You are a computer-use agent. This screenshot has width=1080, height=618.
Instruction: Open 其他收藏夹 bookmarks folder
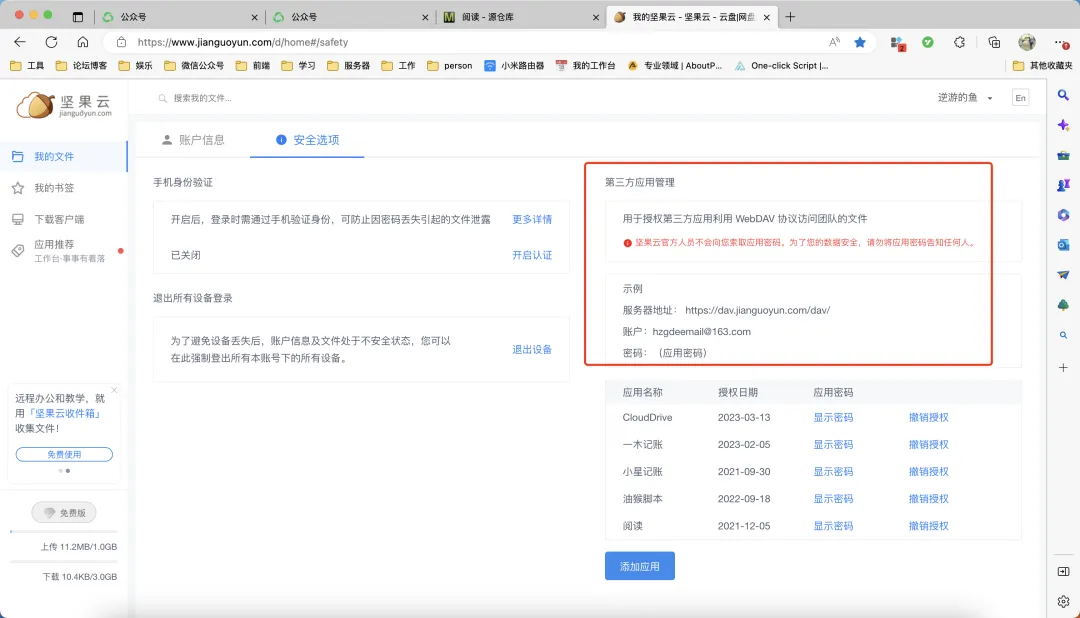click(x=1043, y=65)
